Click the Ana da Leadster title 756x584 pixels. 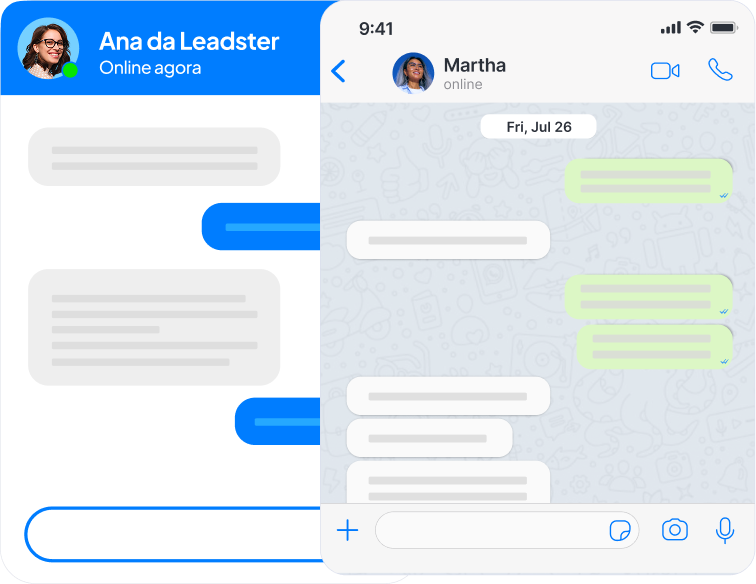pos(188,41)
